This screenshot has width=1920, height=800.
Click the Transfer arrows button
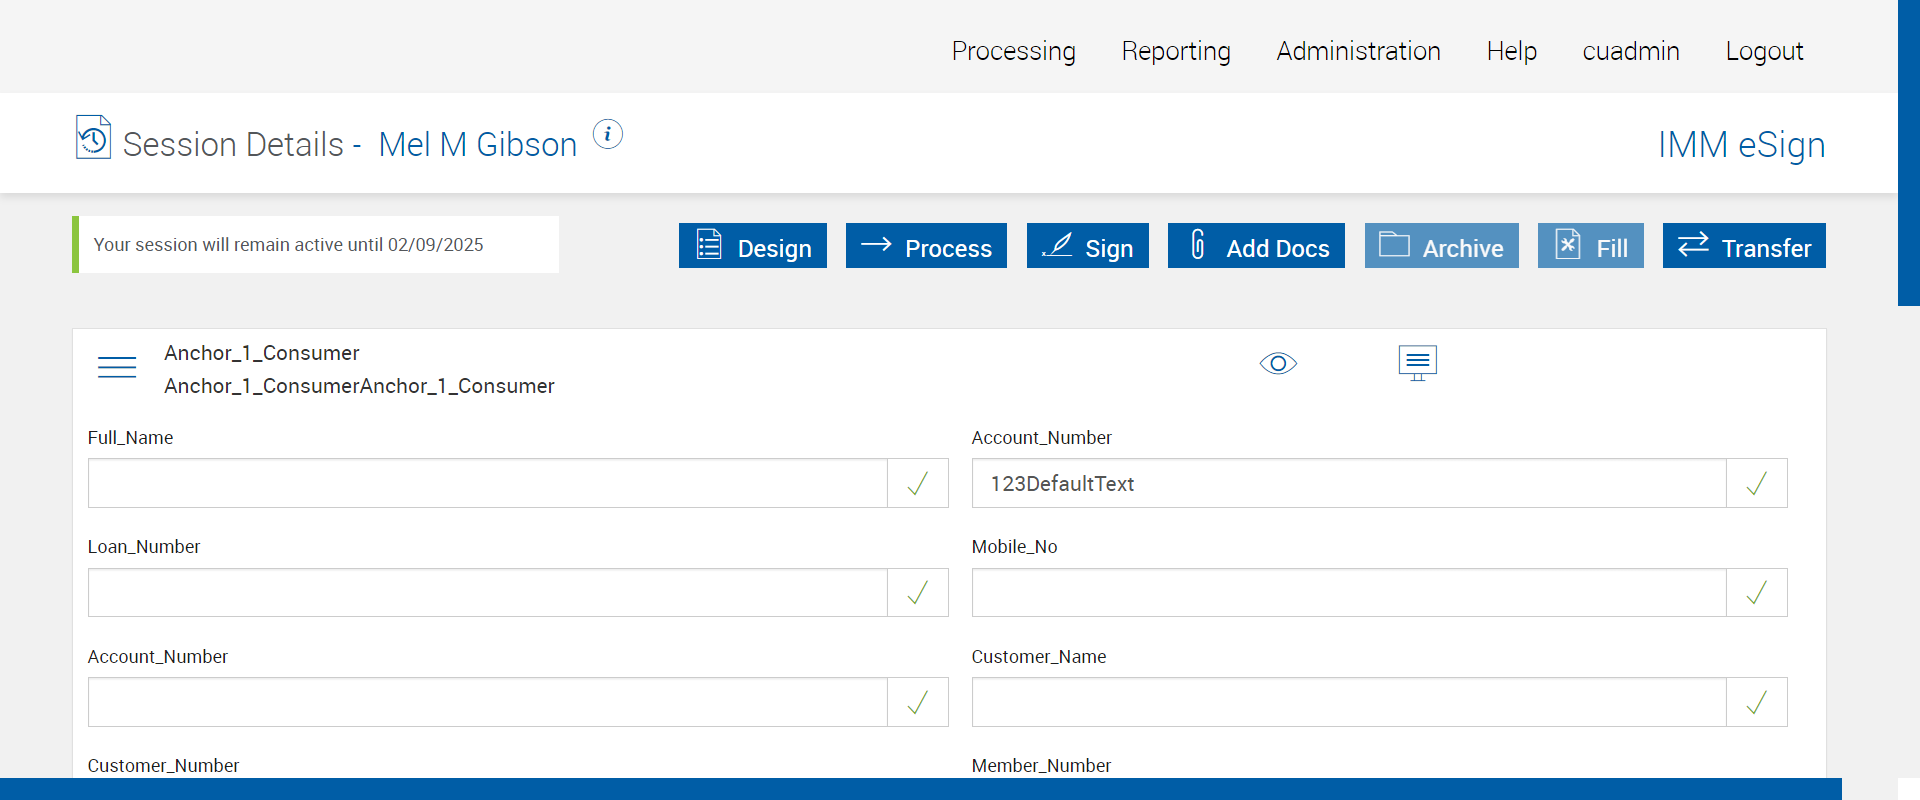tap(1744, 246)
